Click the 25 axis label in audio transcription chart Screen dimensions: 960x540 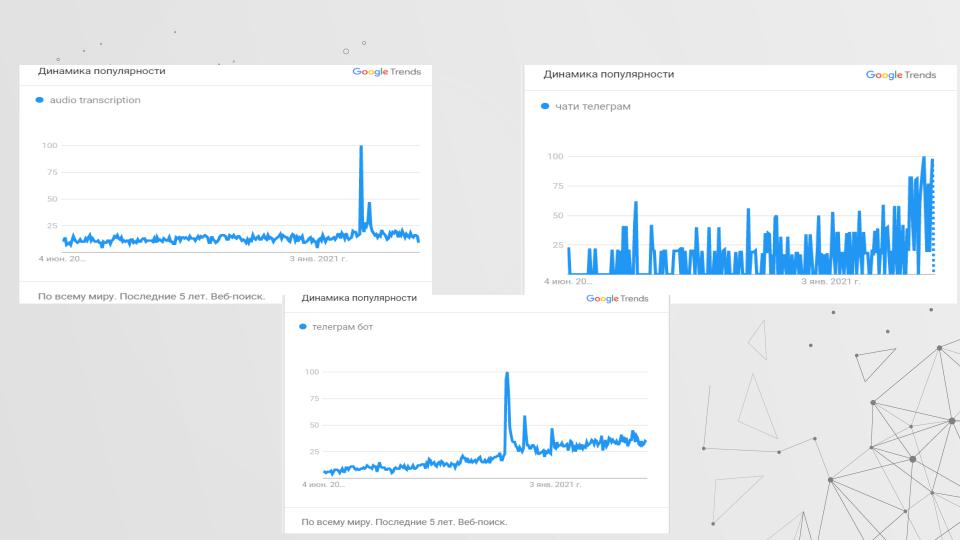click(52, 226)
